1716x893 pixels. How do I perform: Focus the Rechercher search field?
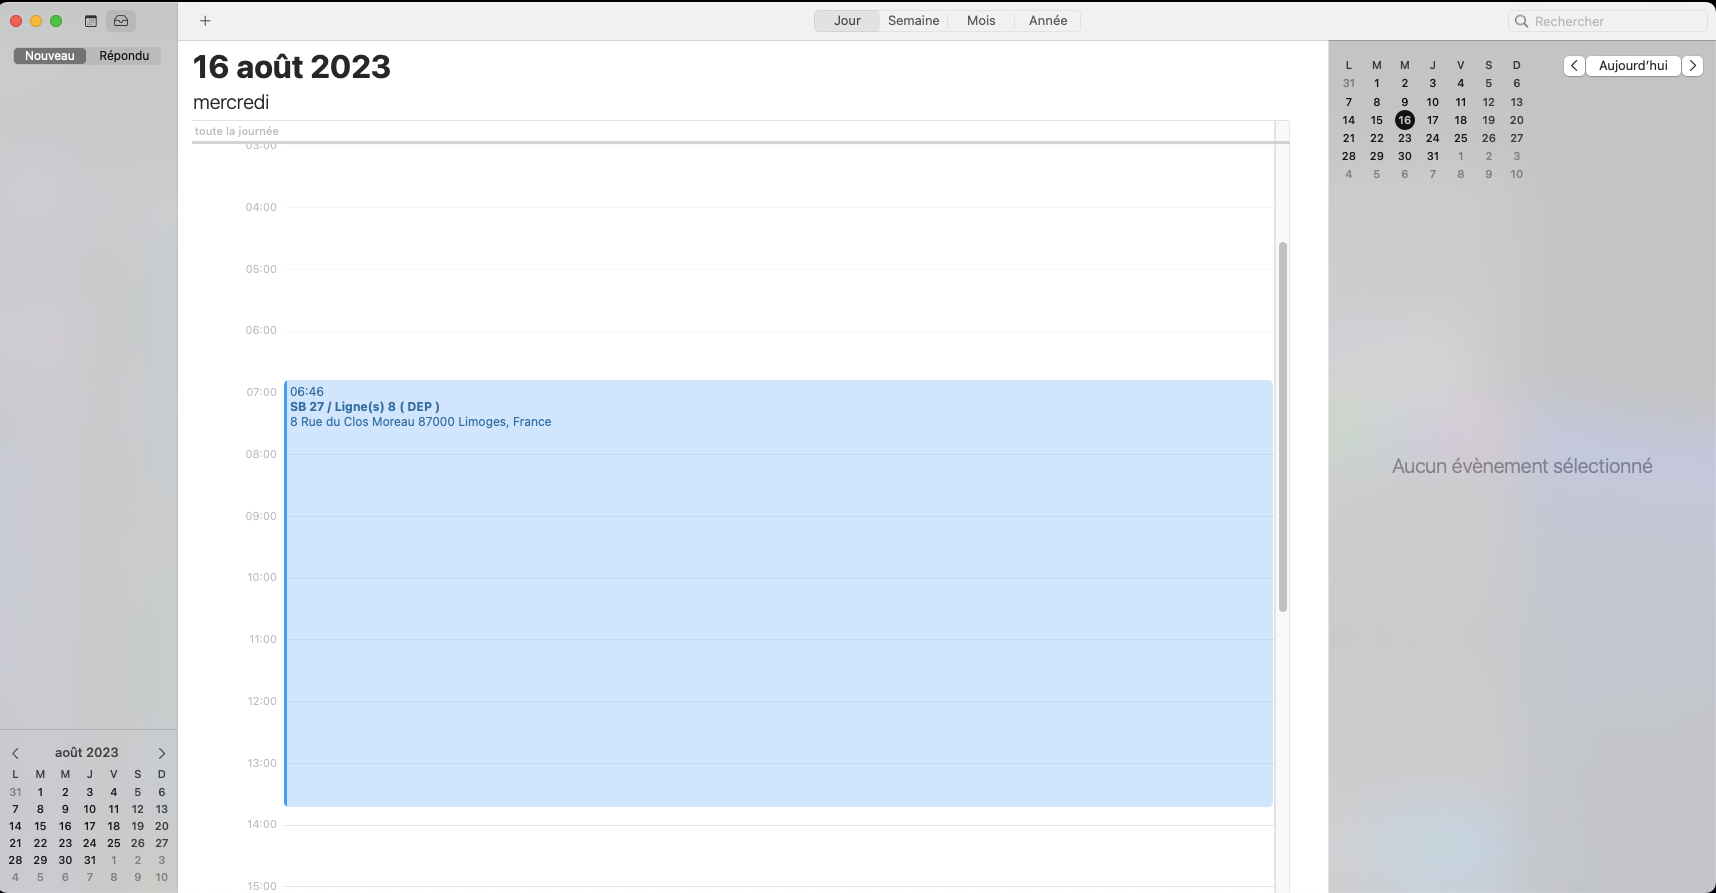click(1608, 21)
